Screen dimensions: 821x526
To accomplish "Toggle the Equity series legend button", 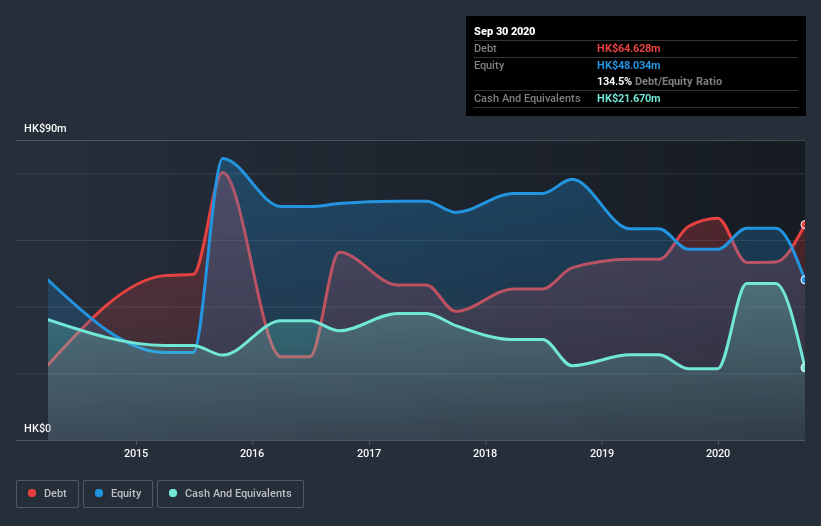I will pos(118,494).
